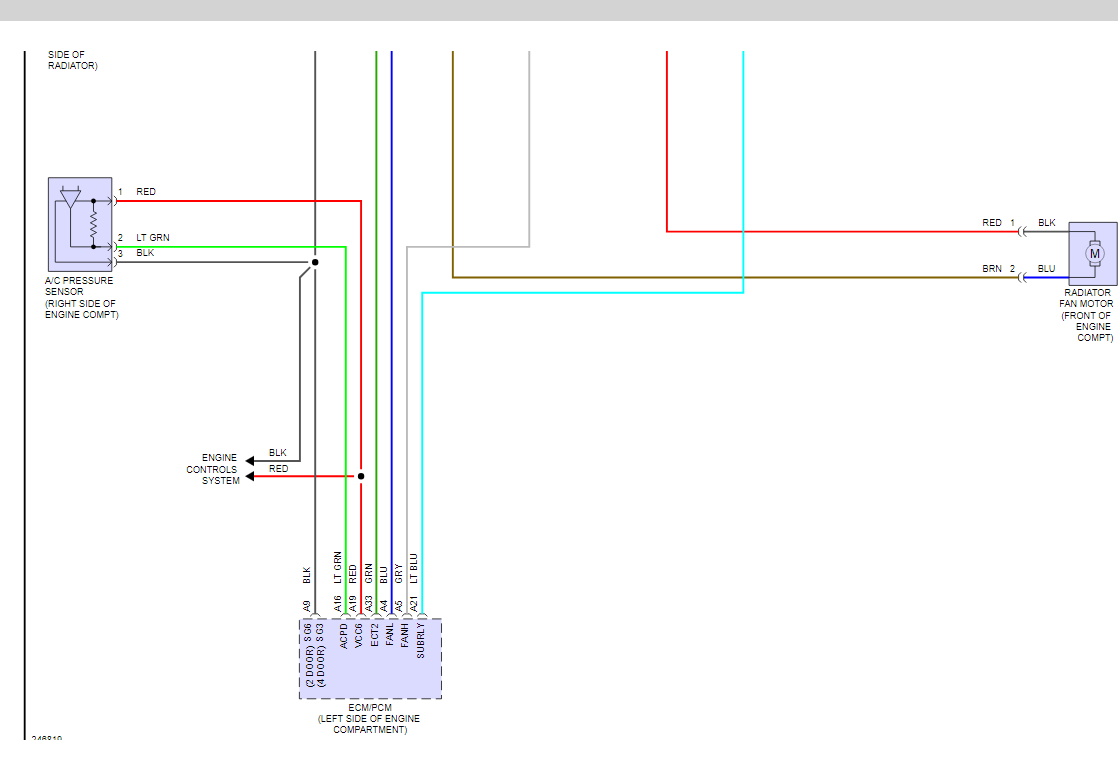The width and height of the screenshot is (1118, 778).
Task: Click the "BLU" label beside the fan motor
Action: click(x=1047, y=269)
